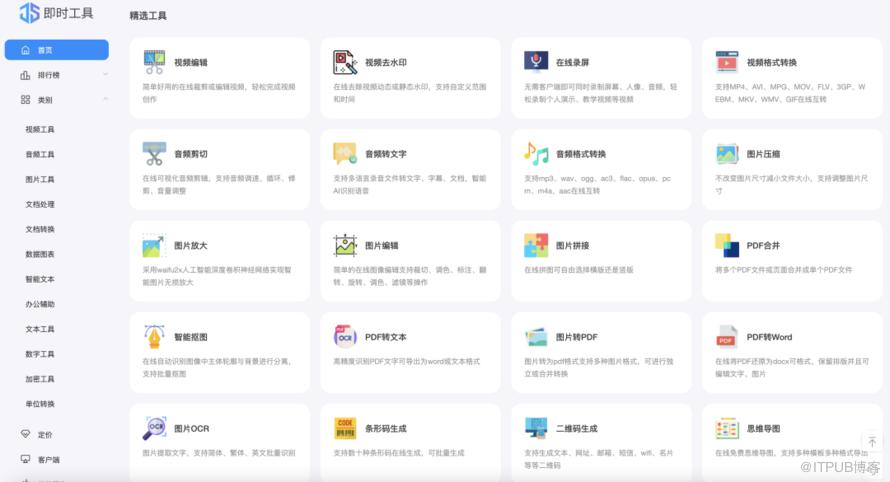Viewport: 890px width, 482px height.
Task: Expand the 排行榜 chevron
Action: pyautogui.click(x=105, y=74)
